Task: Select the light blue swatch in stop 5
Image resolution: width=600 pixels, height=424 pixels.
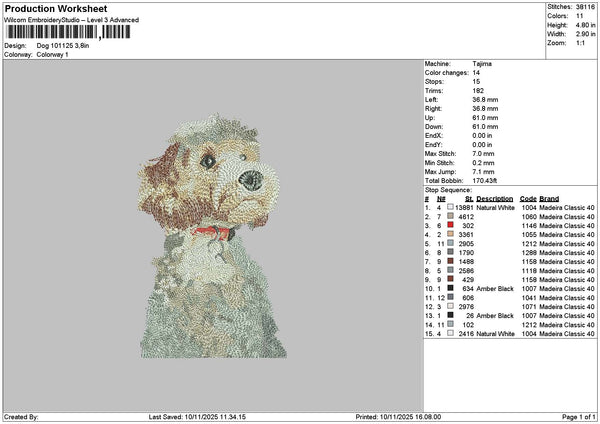Action: click(450, 243)
